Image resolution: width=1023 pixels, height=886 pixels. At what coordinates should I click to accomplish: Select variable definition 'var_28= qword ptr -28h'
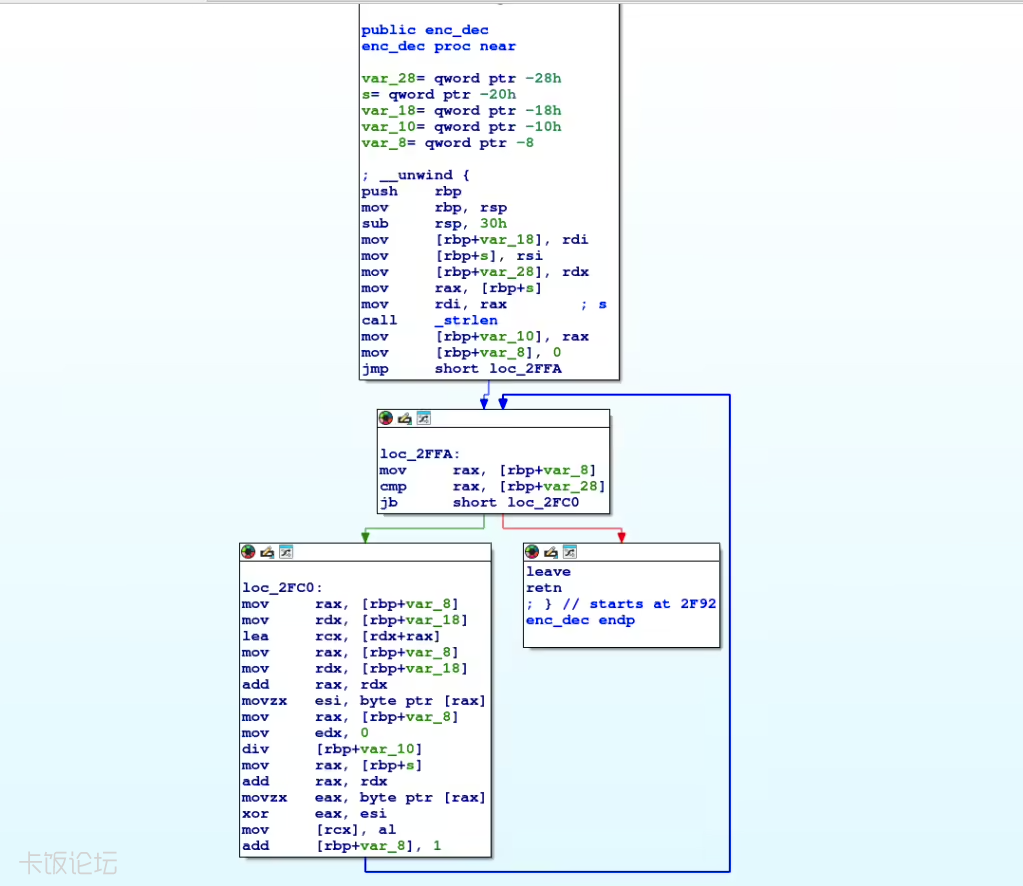click(x=461, y=78)
